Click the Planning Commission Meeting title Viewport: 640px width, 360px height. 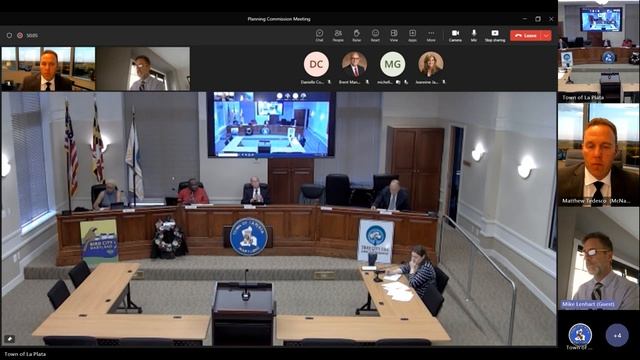[x=279, y=19]
